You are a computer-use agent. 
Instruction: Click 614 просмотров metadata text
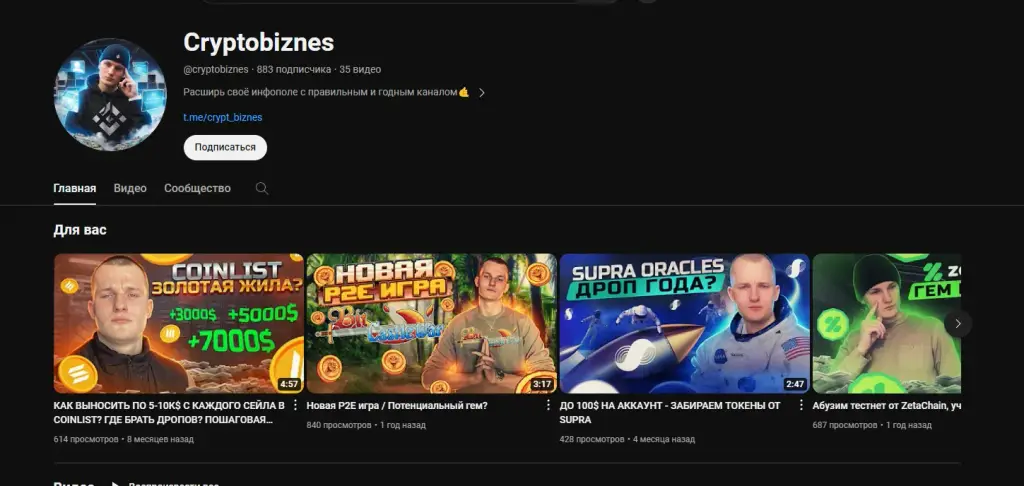[86, 439]
